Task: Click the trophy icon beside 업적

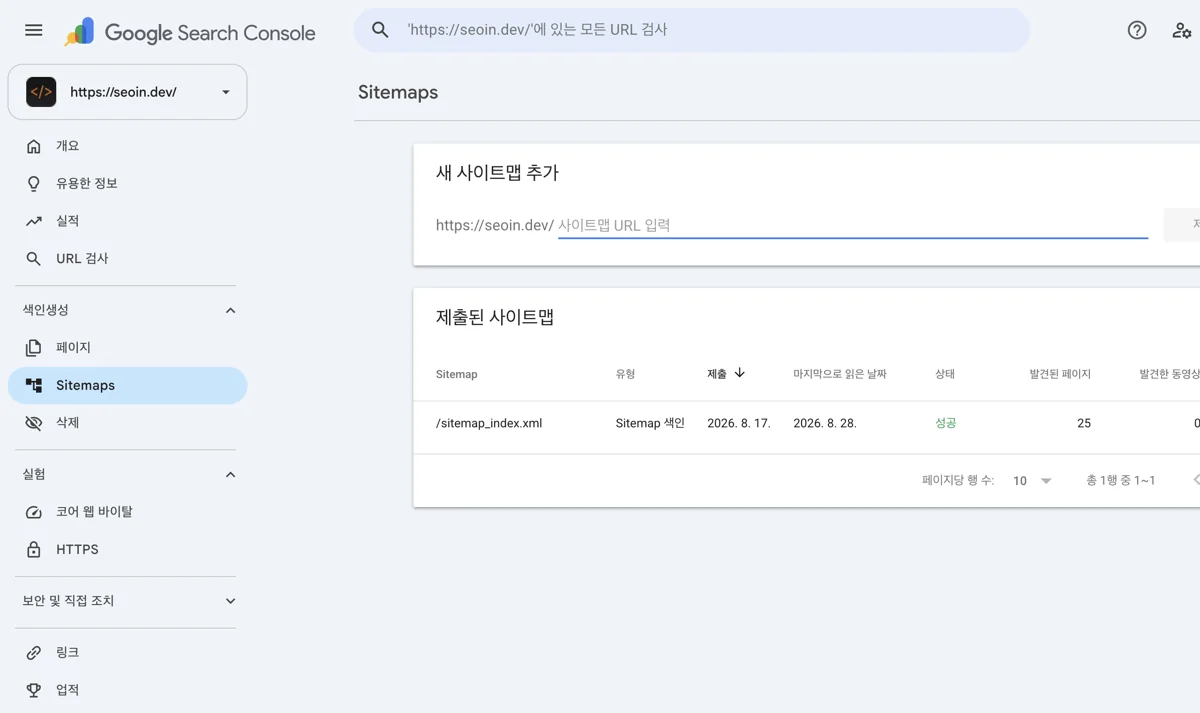Action: point(34,690)
